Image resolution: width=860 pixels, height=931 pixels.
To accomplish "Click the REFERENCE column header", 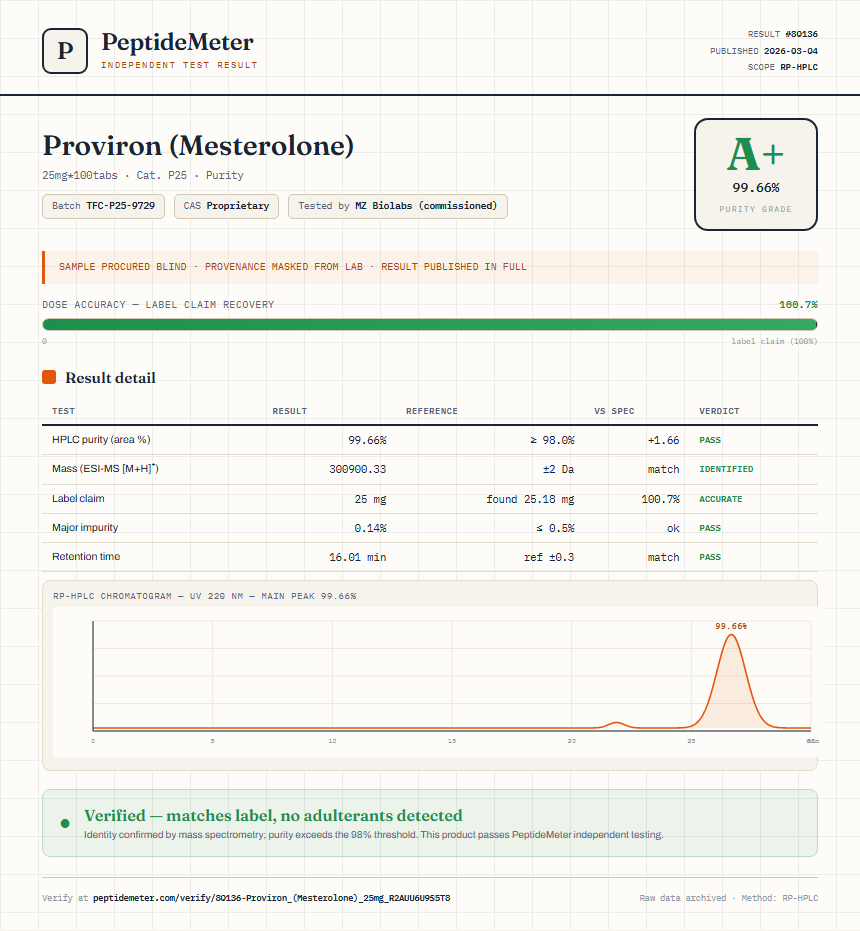I will tap(432, 411).
